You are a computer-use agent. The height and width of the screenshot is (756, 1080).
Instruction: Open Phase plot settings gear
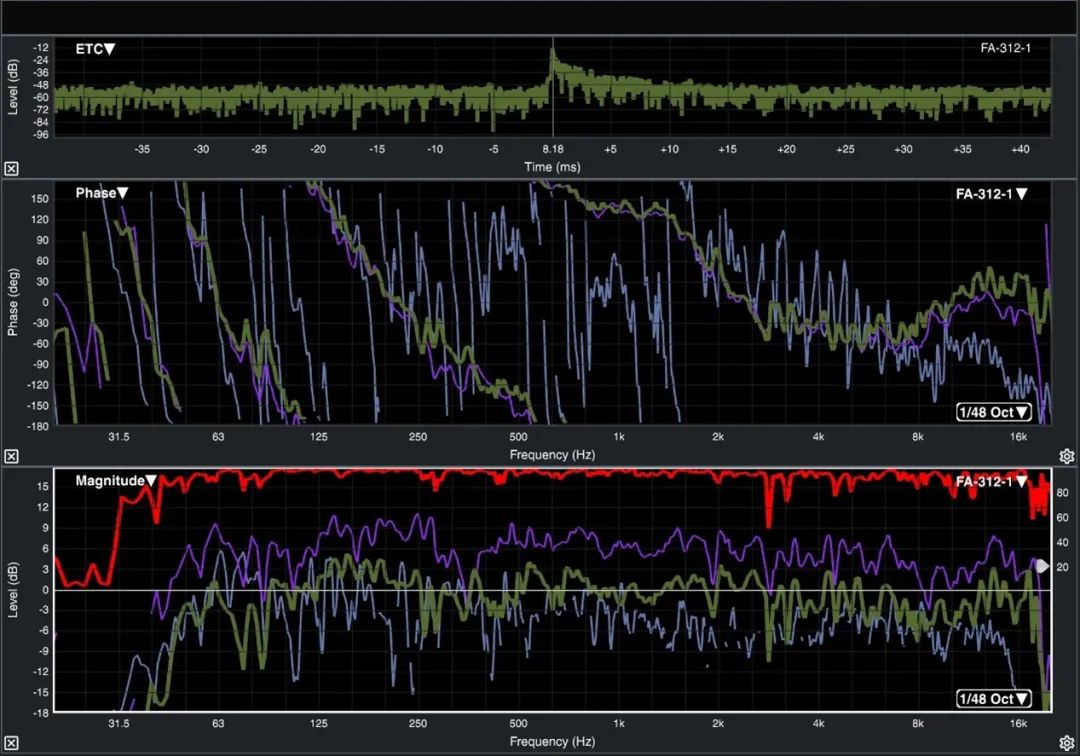click(x=1068, y=456)
